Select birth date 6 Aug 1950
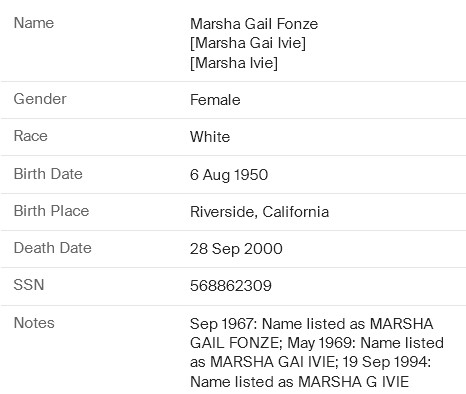 tap(229, 175)
